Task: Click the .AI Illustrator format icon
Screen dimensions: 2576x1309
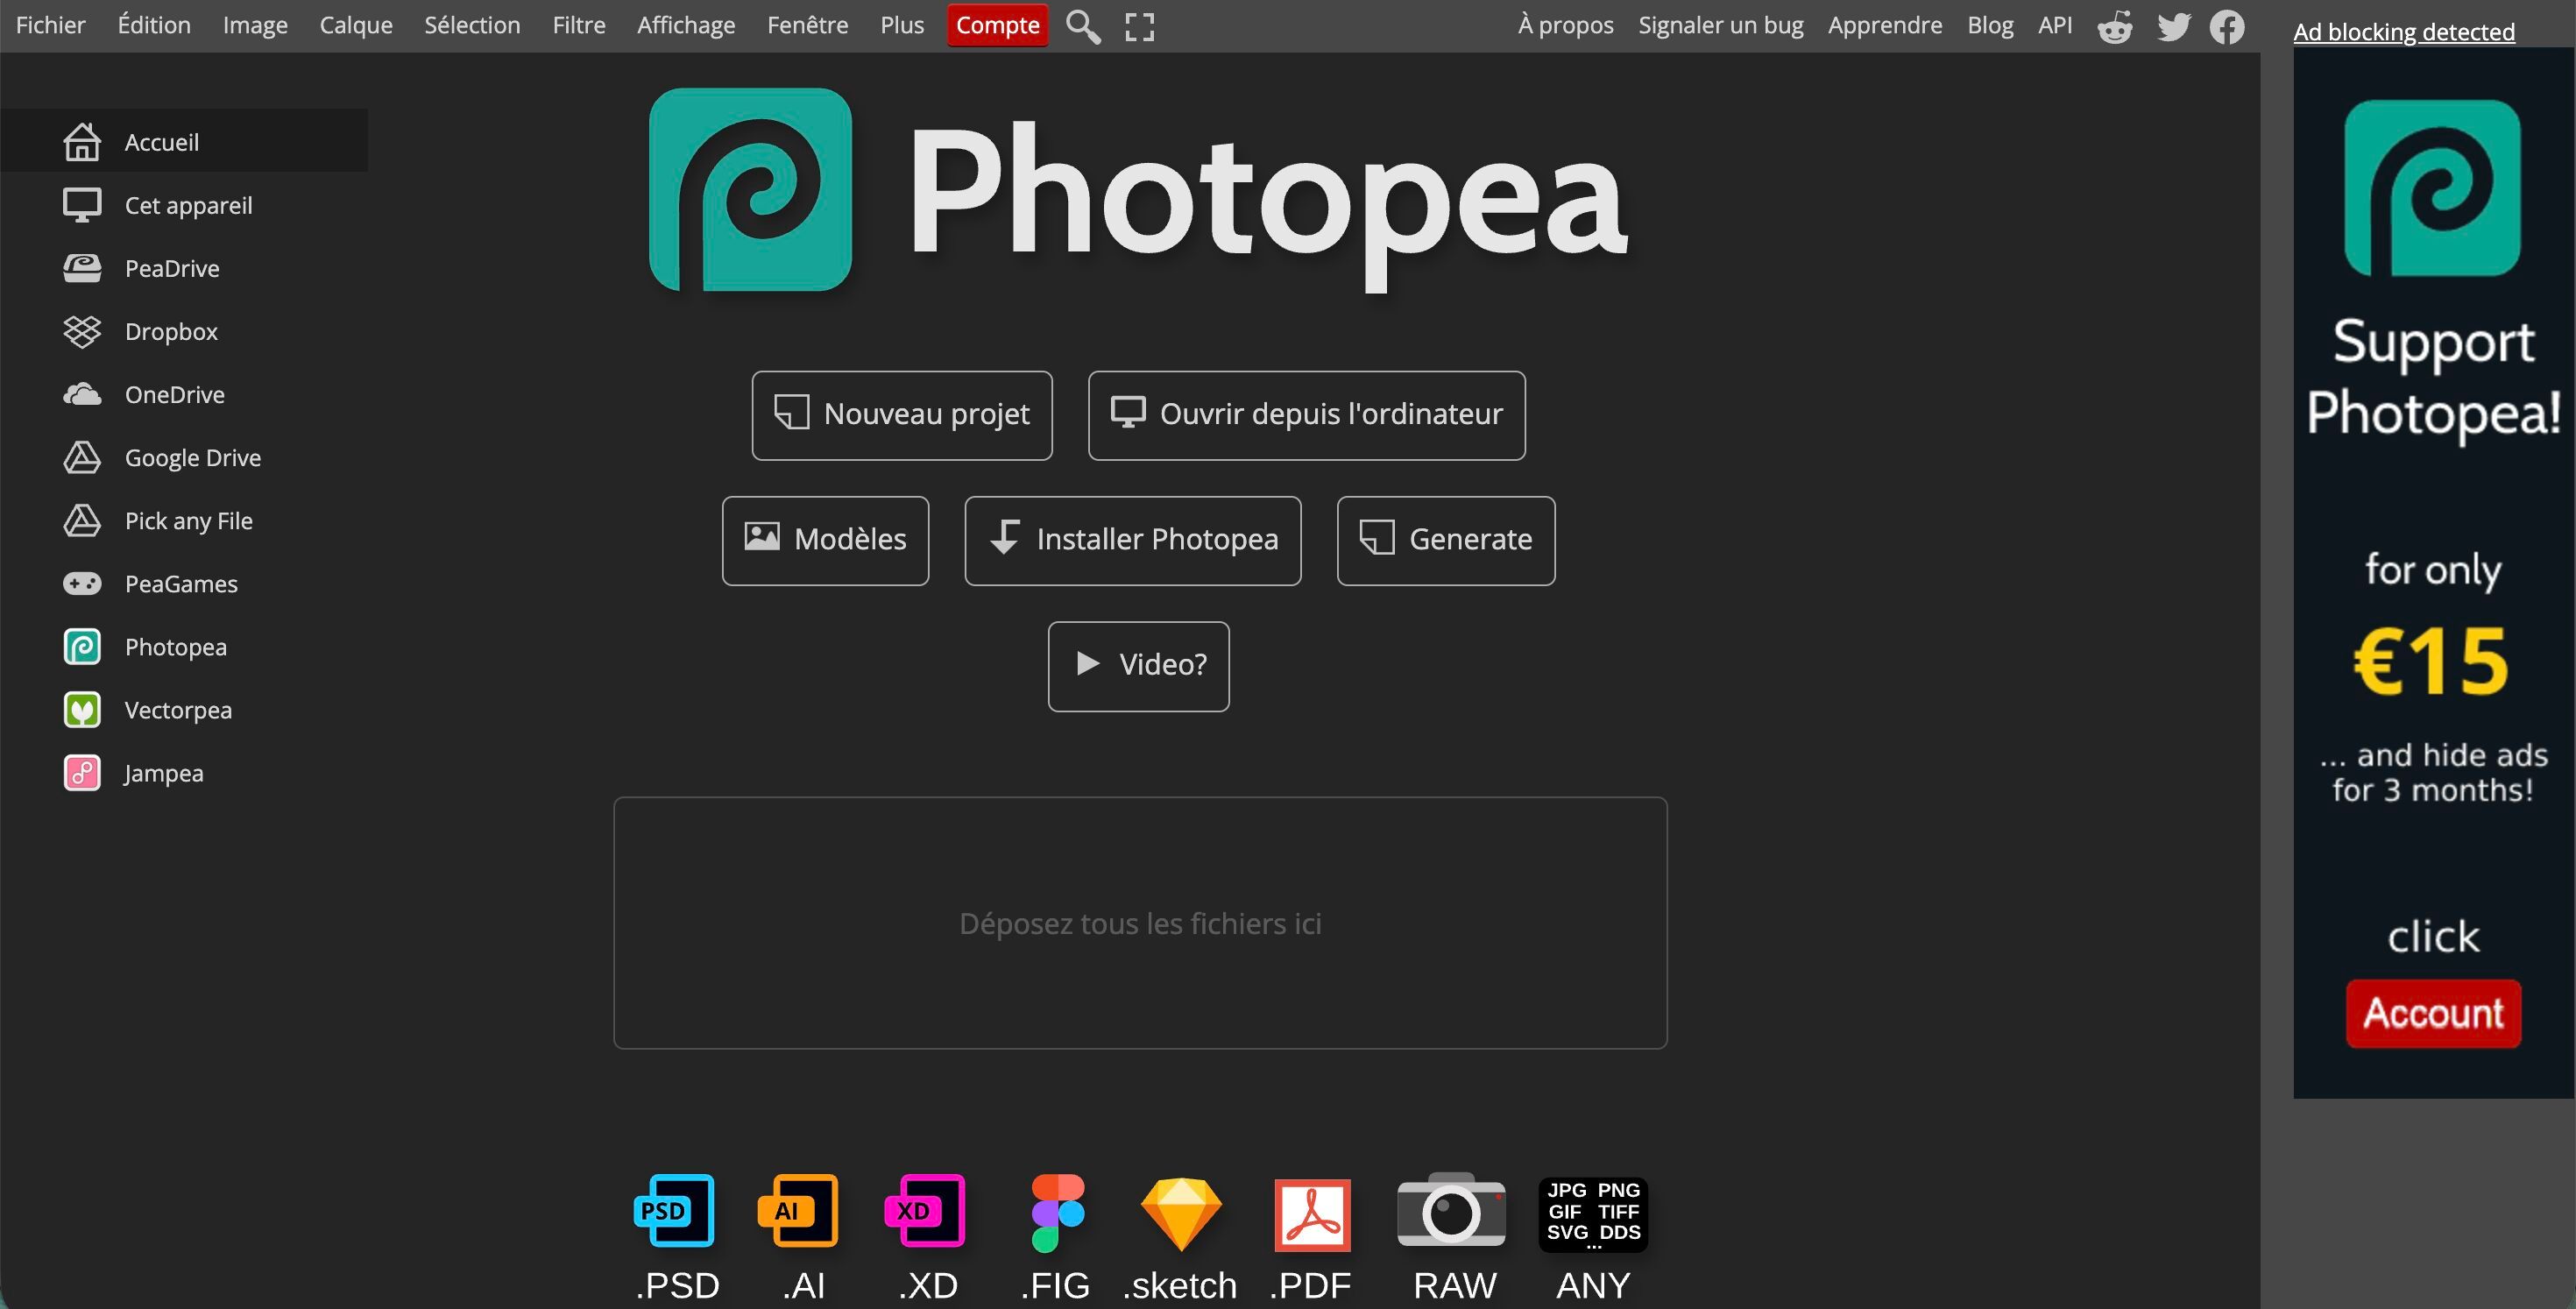Action: [799, 1211]
